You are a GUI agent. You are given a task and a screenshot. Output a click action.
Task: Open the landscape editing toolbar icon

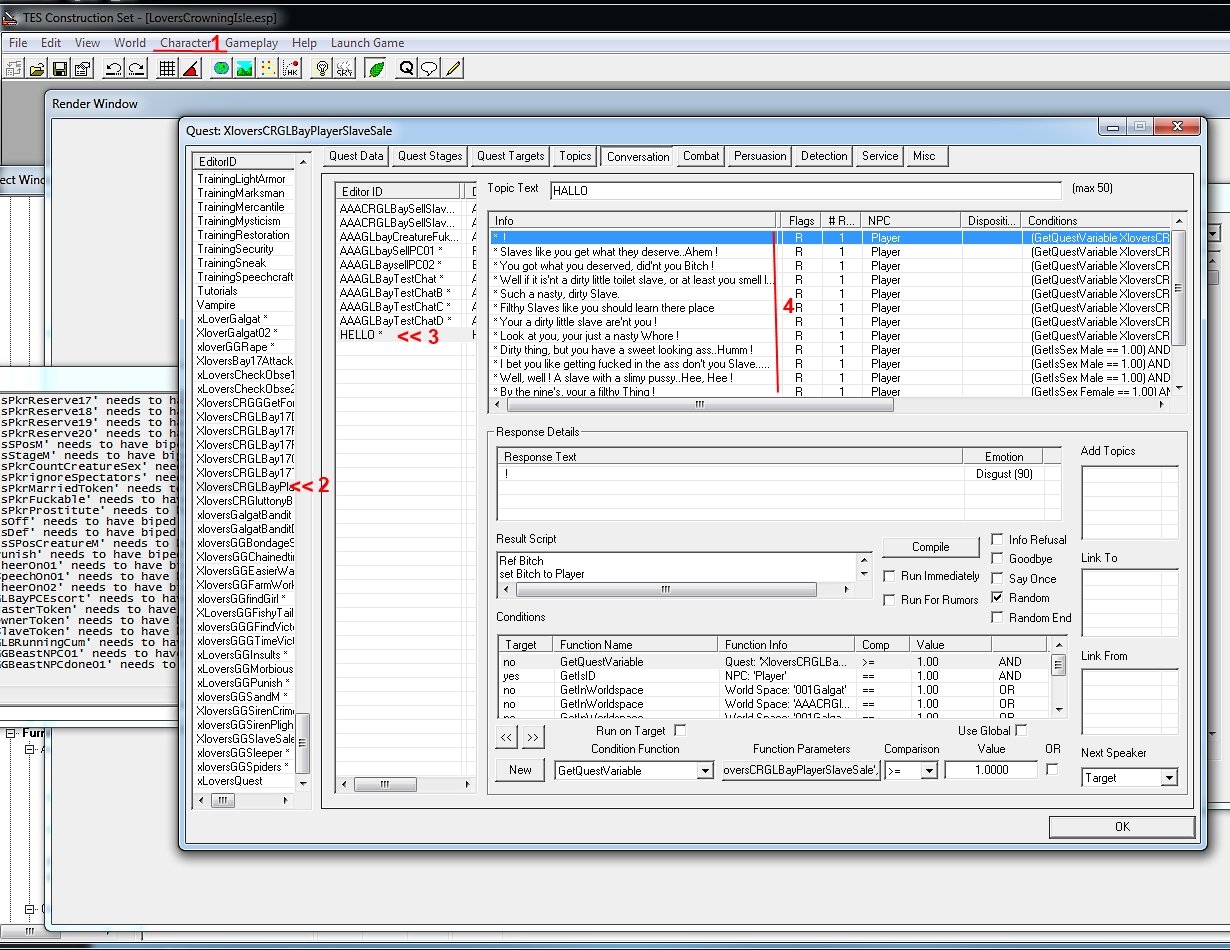244,68
